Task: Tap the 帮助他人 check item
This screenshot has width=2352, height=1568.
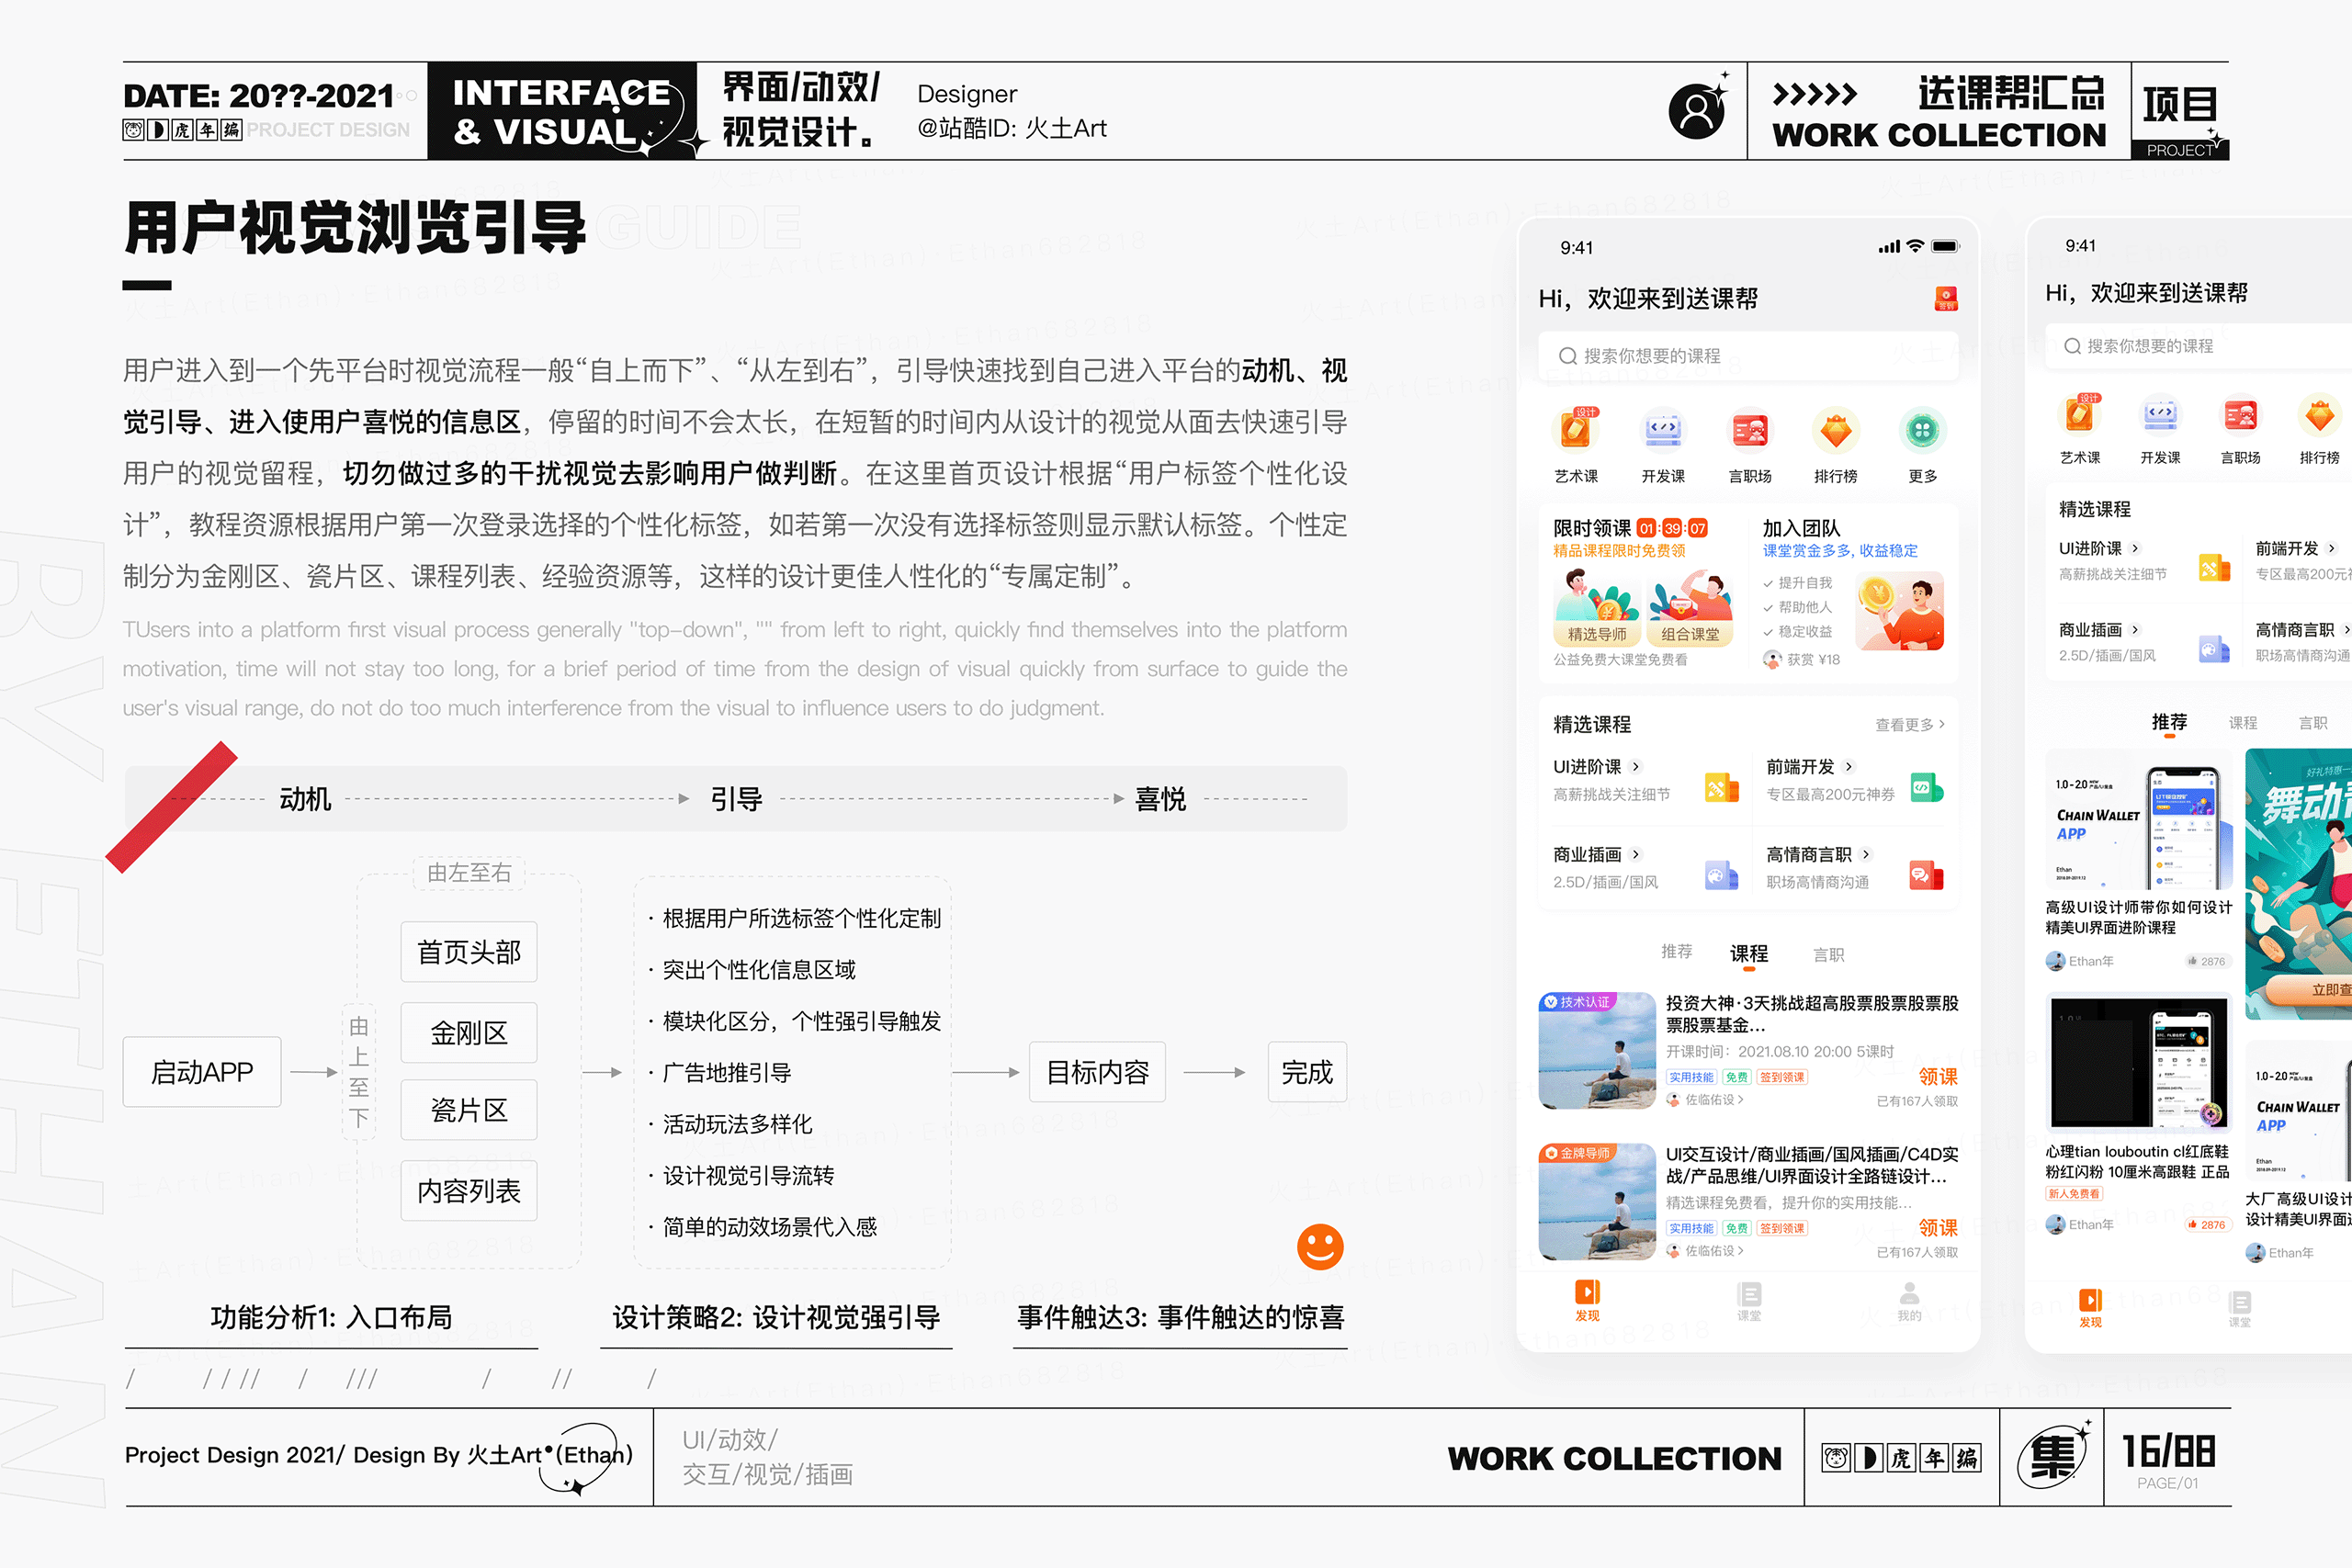Action: pyautogui.click(x=1797, y=607)
